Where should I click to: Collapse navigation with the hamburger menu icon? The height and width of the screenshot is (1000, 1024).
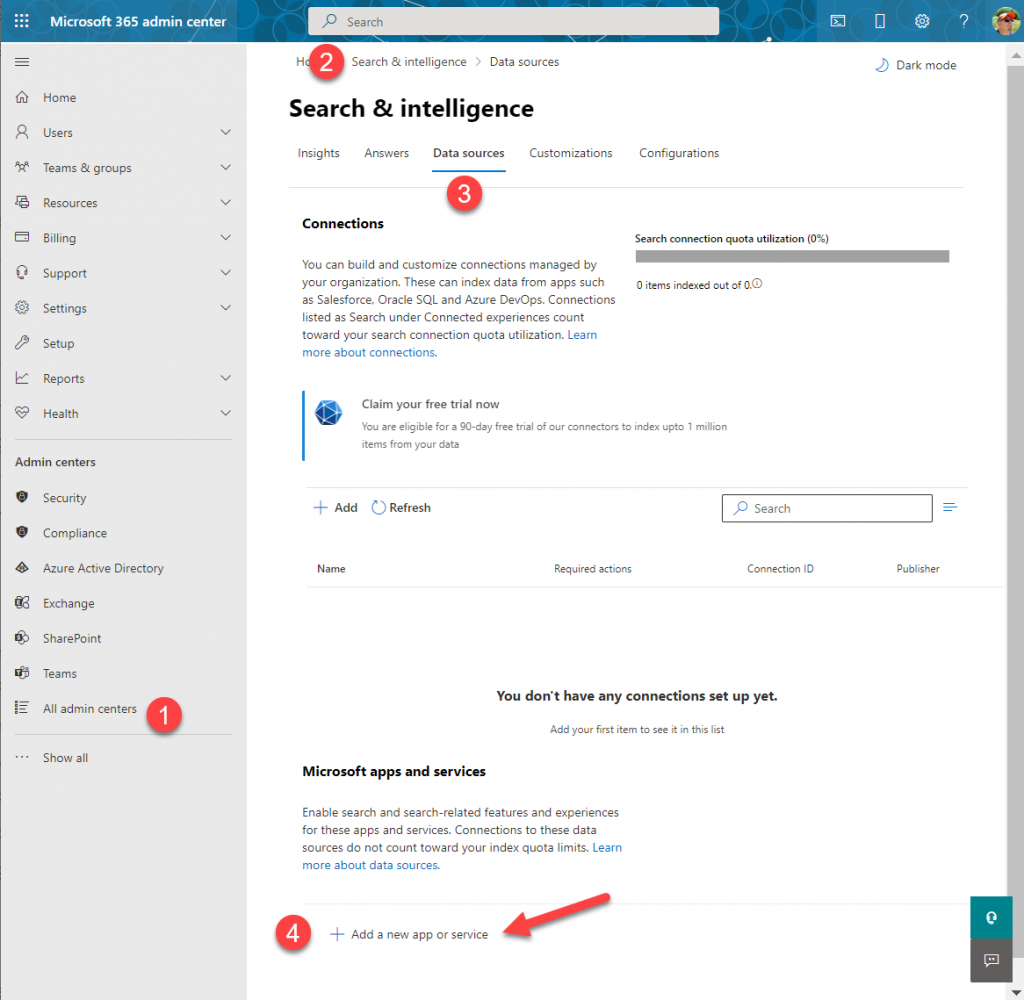22,62
